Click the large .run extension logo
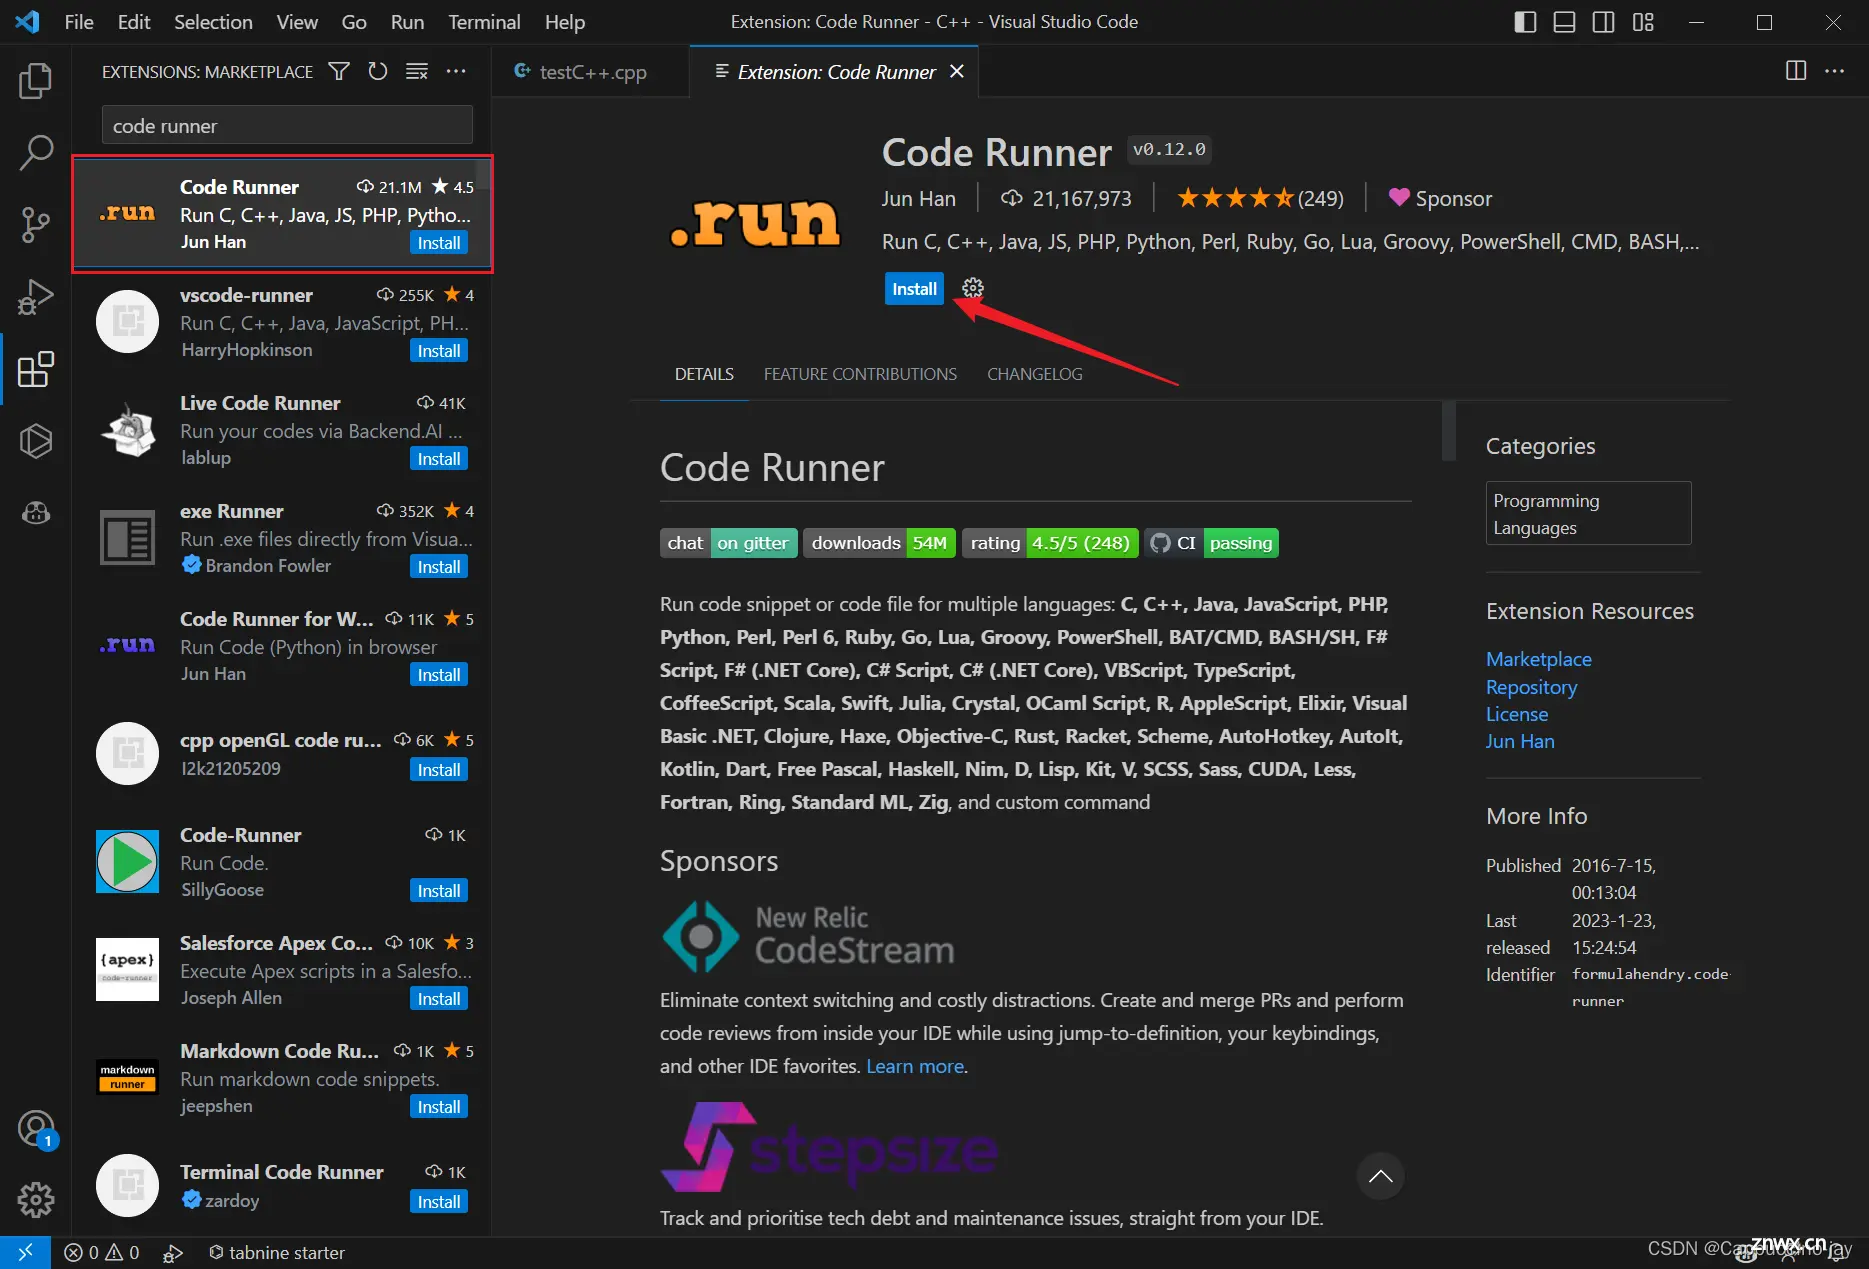Viewport: 1869px width, 1269px height. coord(755,221)
